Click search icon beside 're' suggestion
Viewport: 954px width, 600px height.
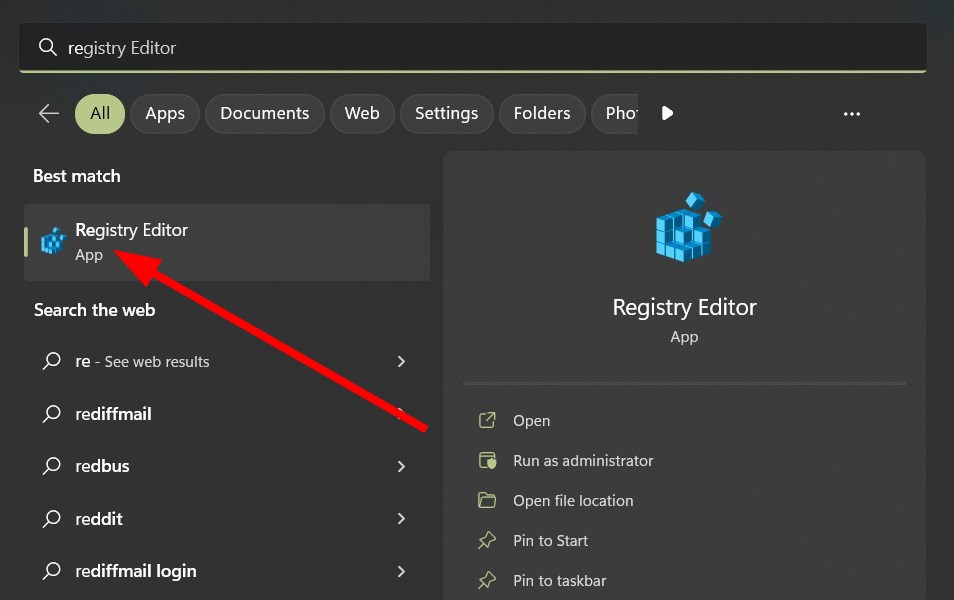(x=52, y=361)
